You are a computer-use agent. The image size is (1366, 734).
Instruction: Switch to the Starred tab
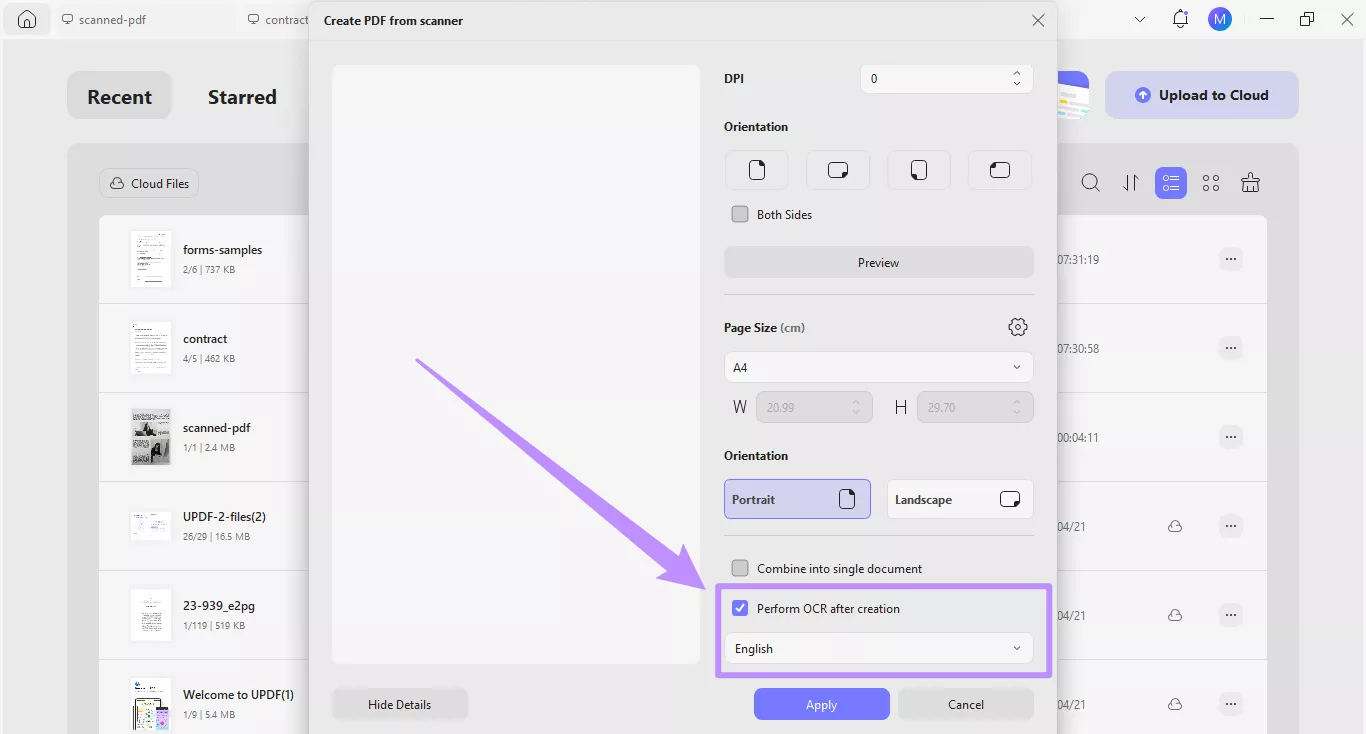pyautogui.click(x=242, y=96)
